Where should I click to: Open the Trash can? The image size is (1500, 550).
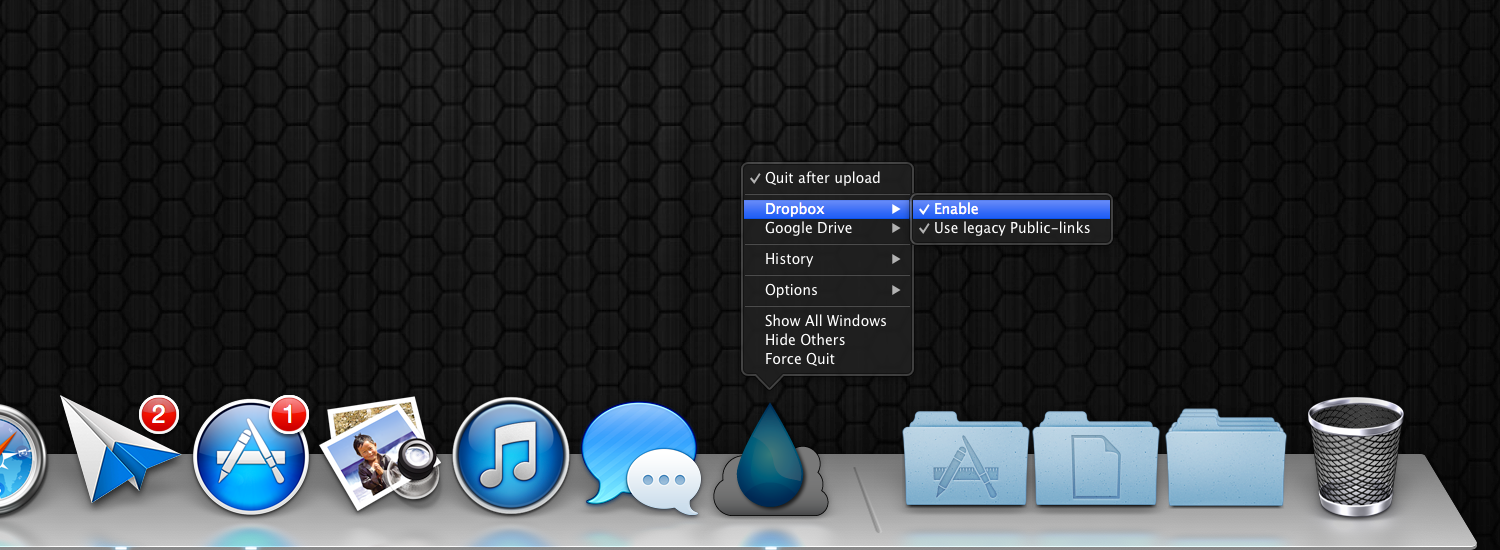(1356, 456)
